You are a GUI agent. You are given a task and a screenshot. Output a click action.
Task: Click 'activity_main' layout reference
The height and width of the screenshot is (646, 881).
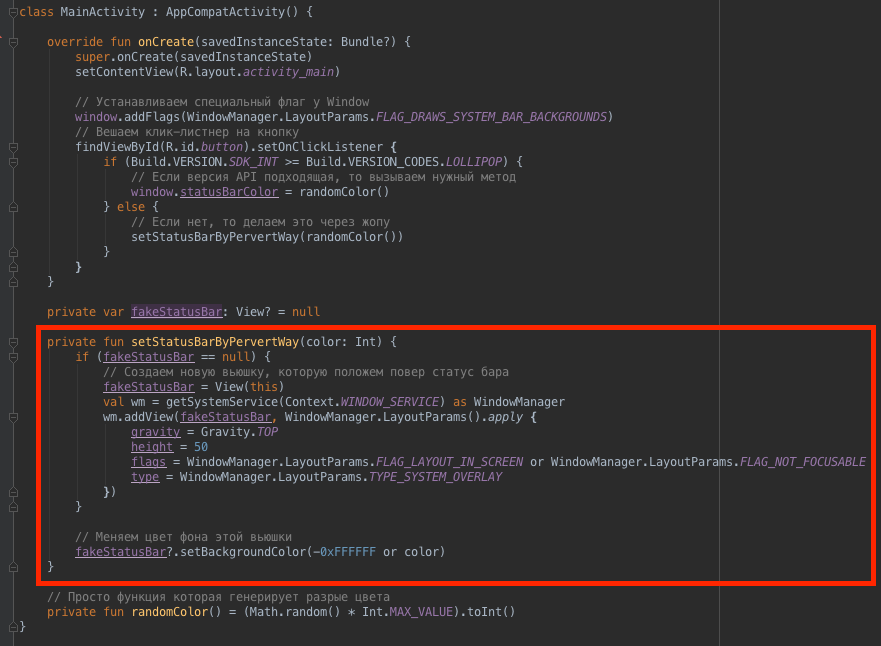click(288, 72)
